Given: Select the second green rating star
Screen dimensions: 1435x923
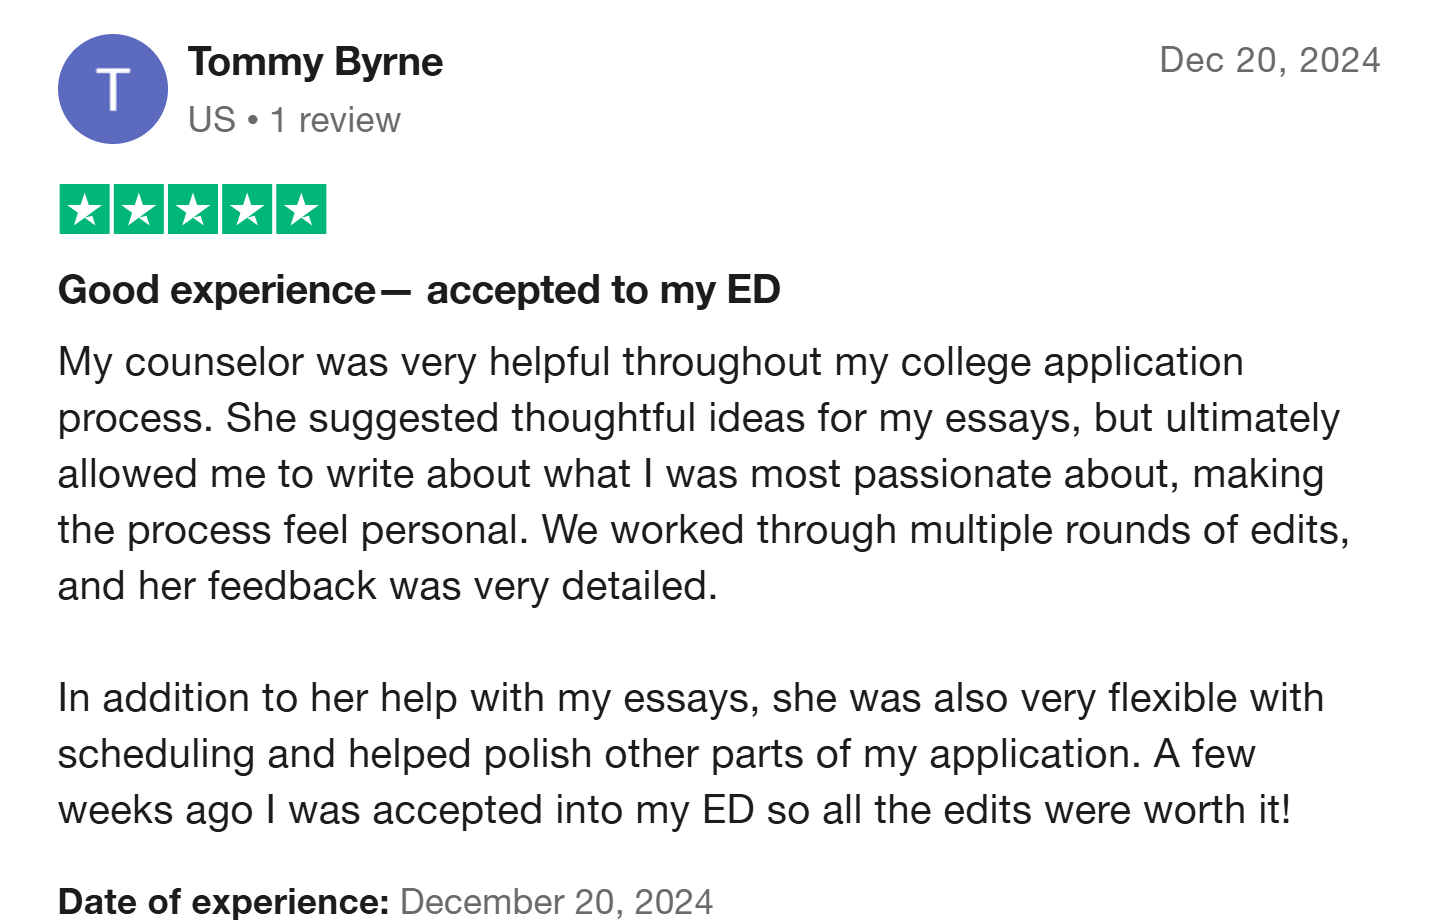Looking at the screenshot, I should point(139,209).
